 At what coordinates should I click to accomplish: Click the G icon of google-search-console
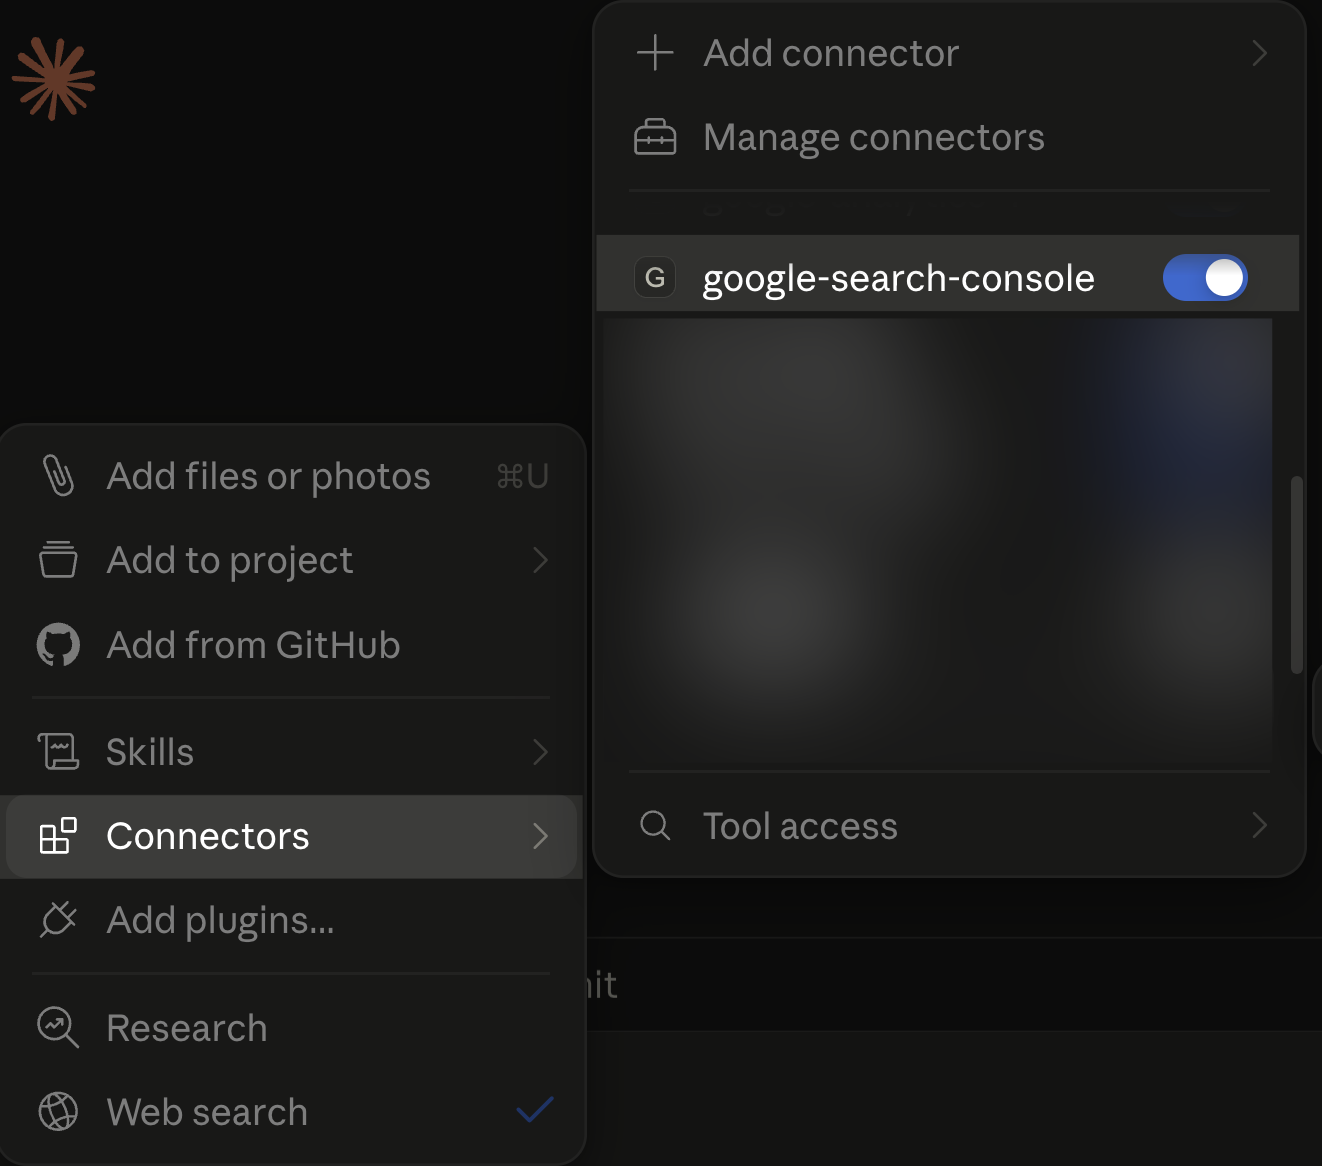655,277
